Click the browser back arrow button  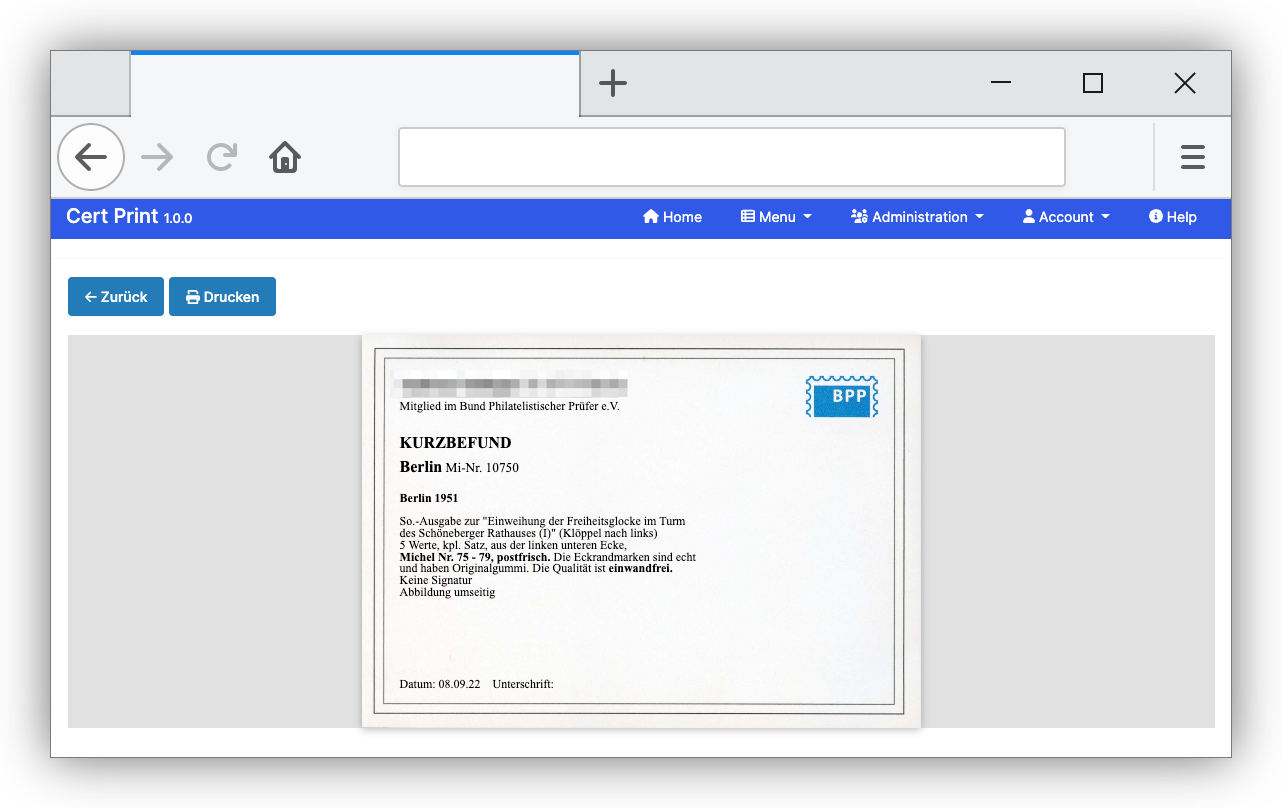click(x=91, y=157)
